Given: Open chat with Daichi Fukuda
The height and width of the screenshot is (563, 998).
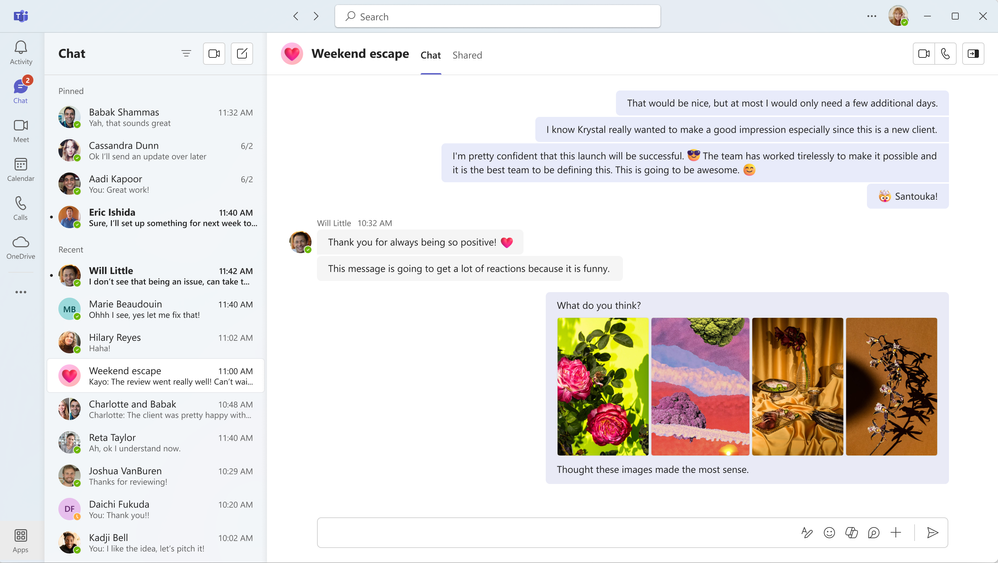Looking at the screenshot, I should (x=156, y=510).
